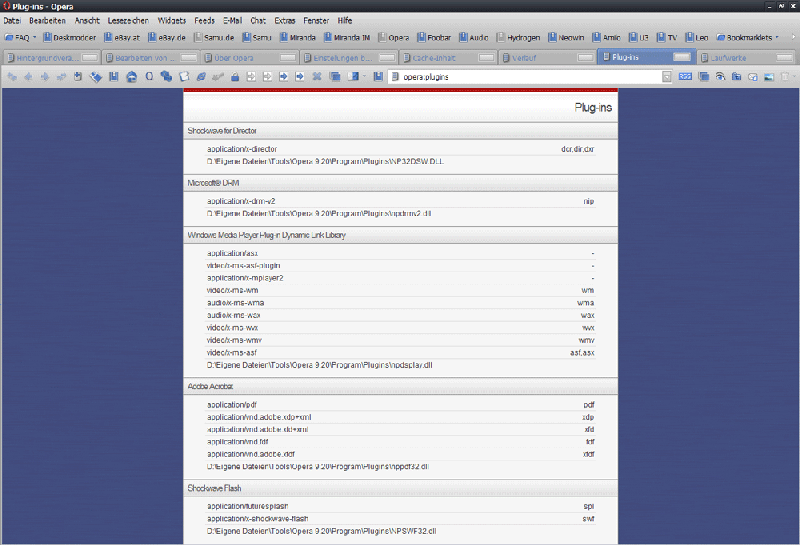
Task: Expand the Bookmarklets bookmark folder
Action: [x=748, y=37]
